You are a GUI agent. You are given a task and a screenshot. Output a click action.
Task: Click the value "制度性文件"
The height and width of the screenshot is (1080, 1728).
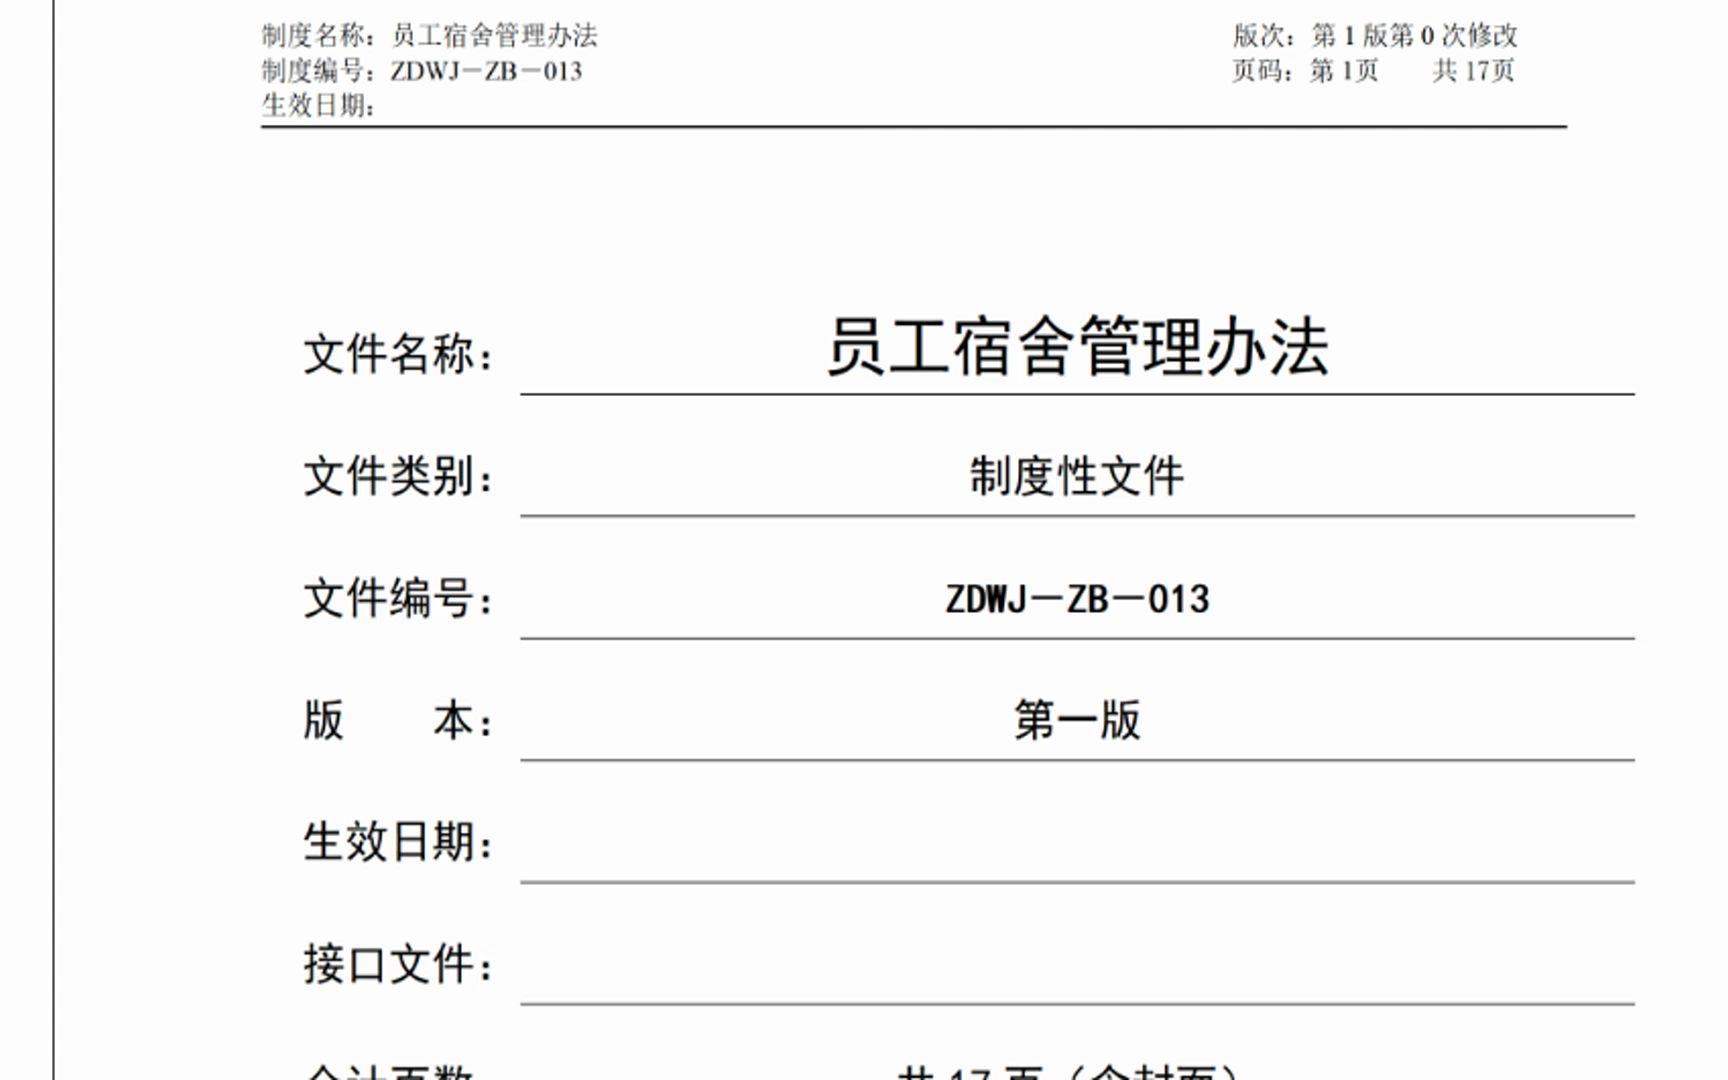(x=1077, y=476)
